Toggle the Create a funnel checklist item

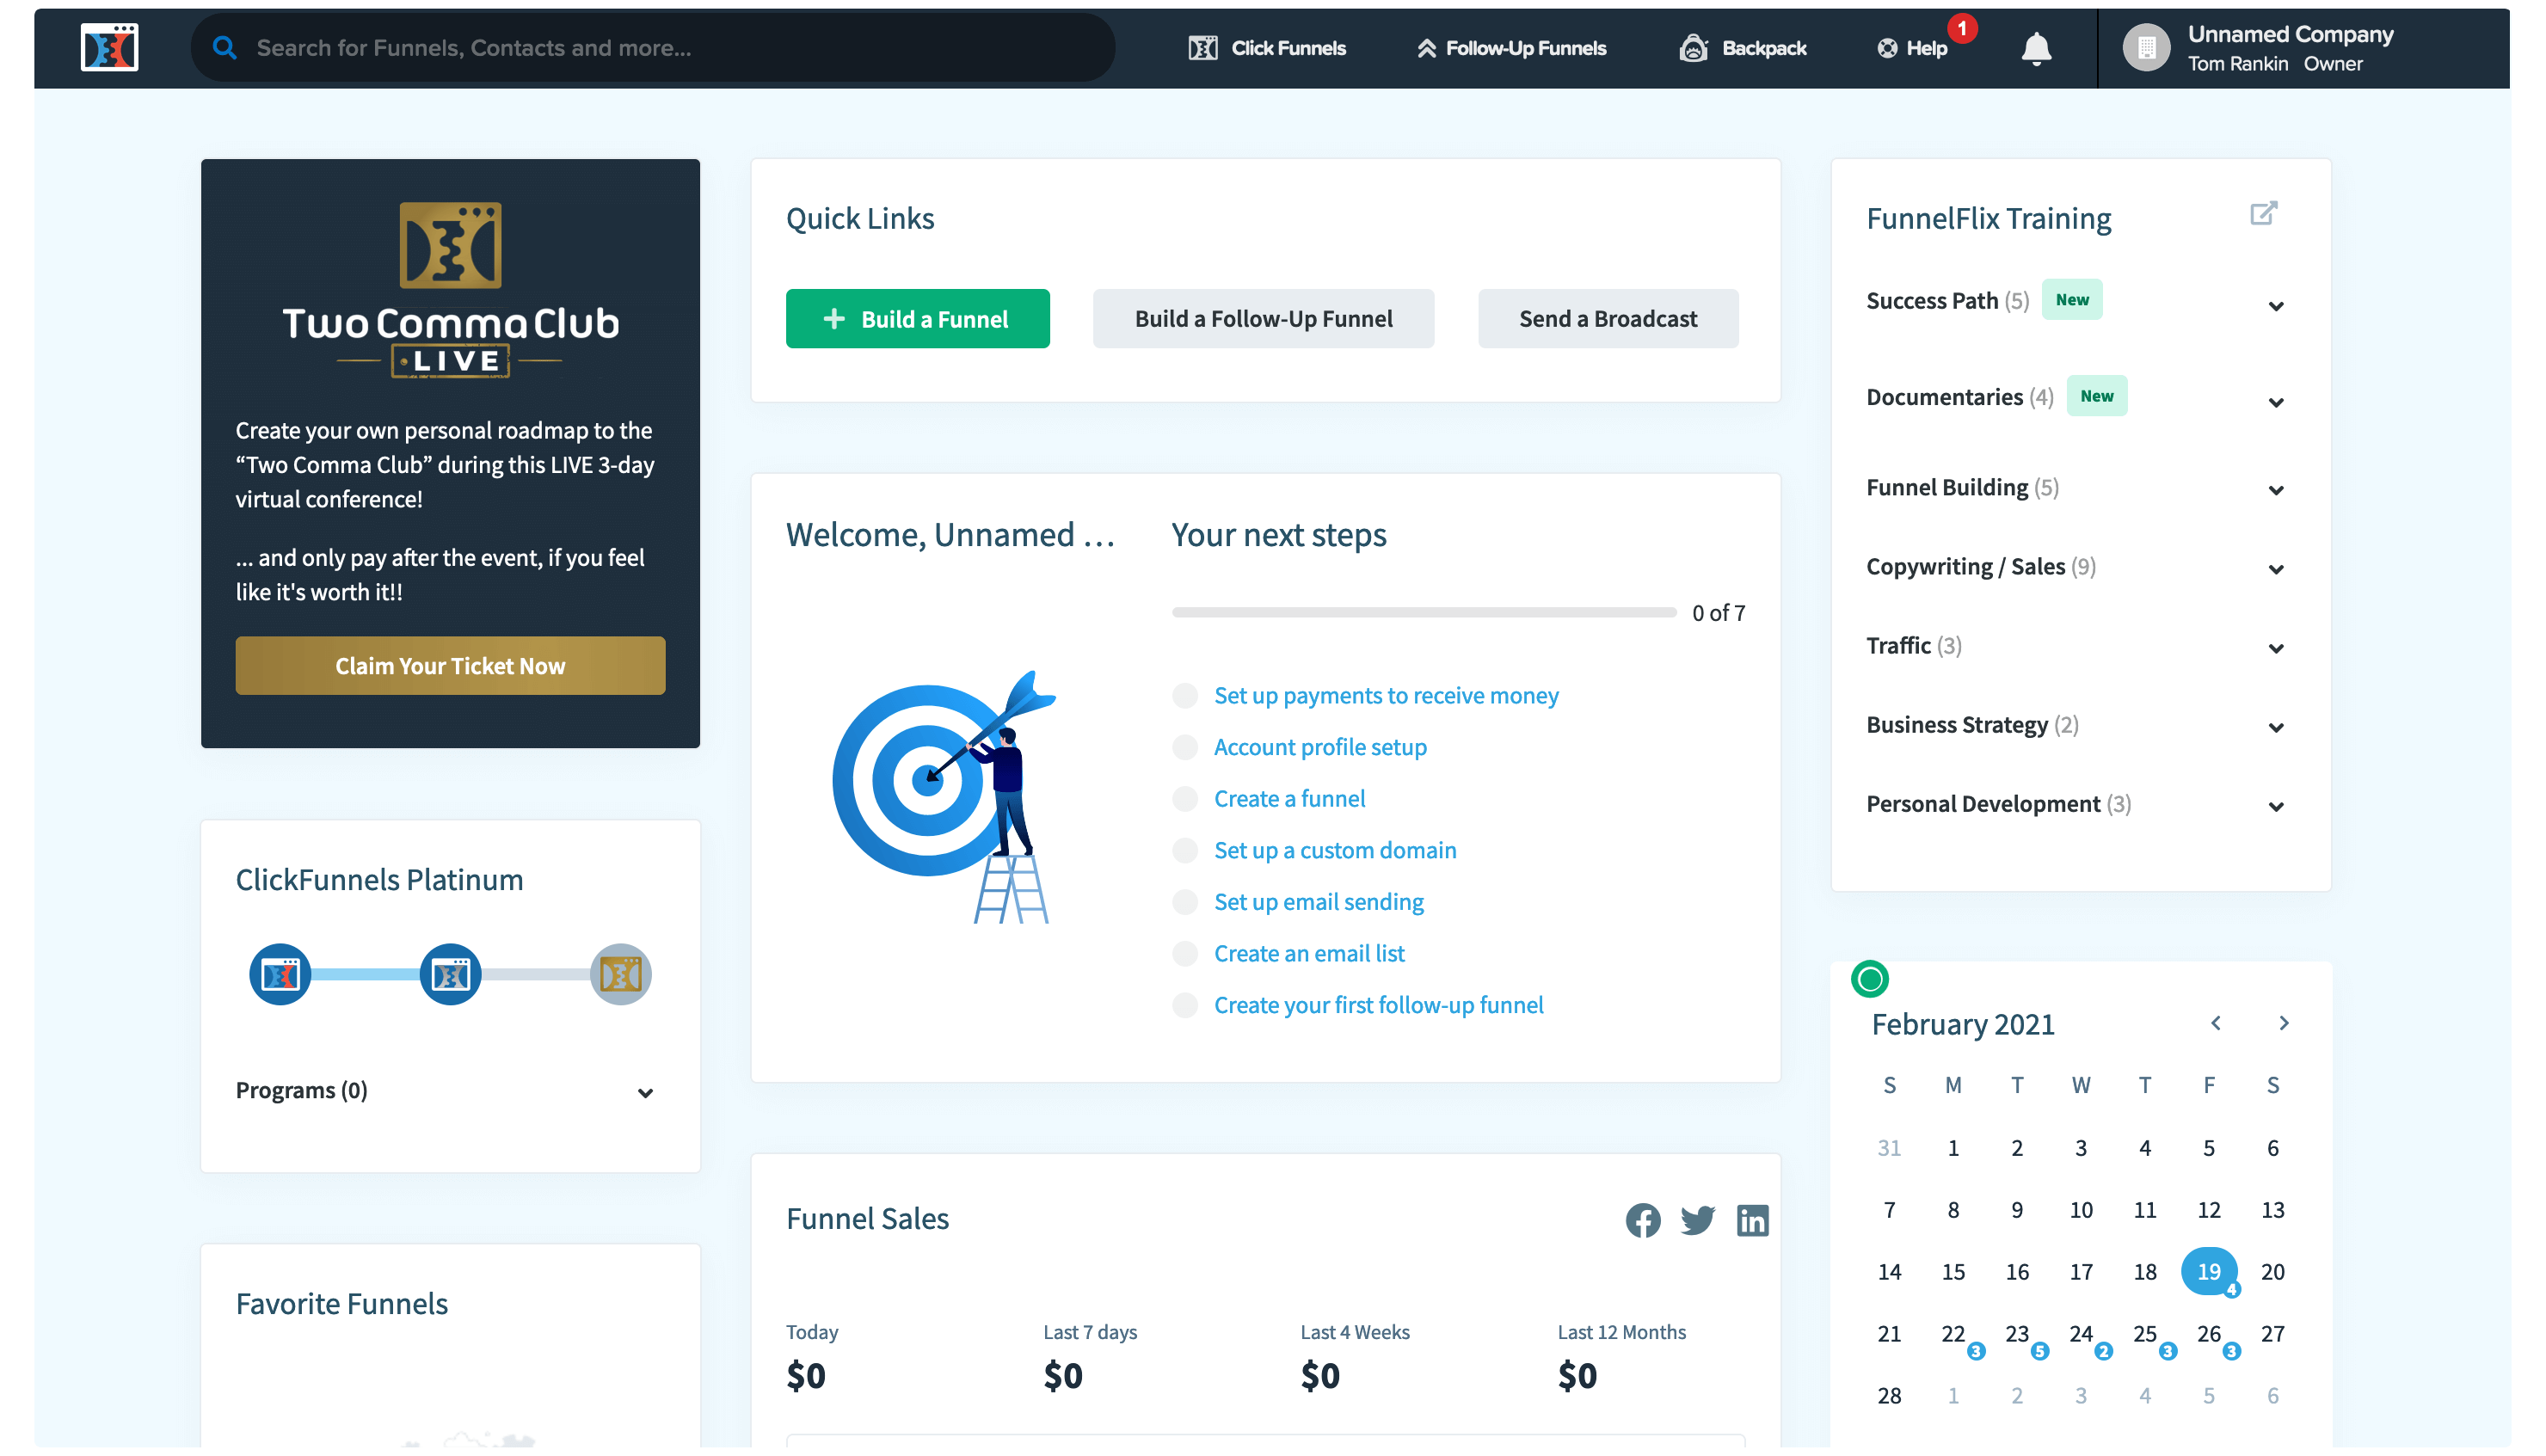pos(1185,797)
